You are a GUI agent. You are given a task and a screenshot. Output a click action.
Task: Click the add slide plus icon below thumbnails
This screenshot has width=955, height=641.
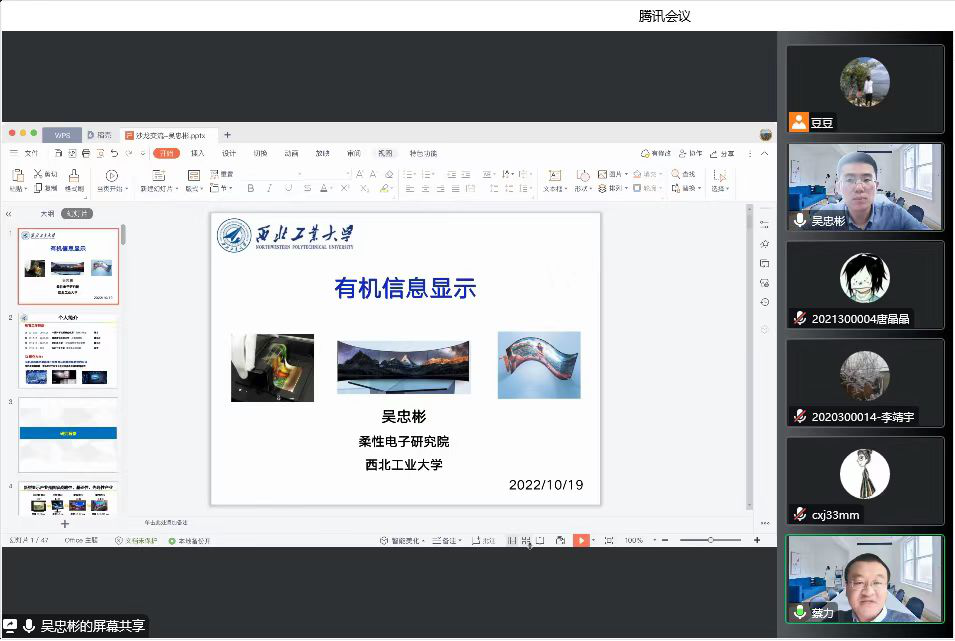tap(65, 523)
